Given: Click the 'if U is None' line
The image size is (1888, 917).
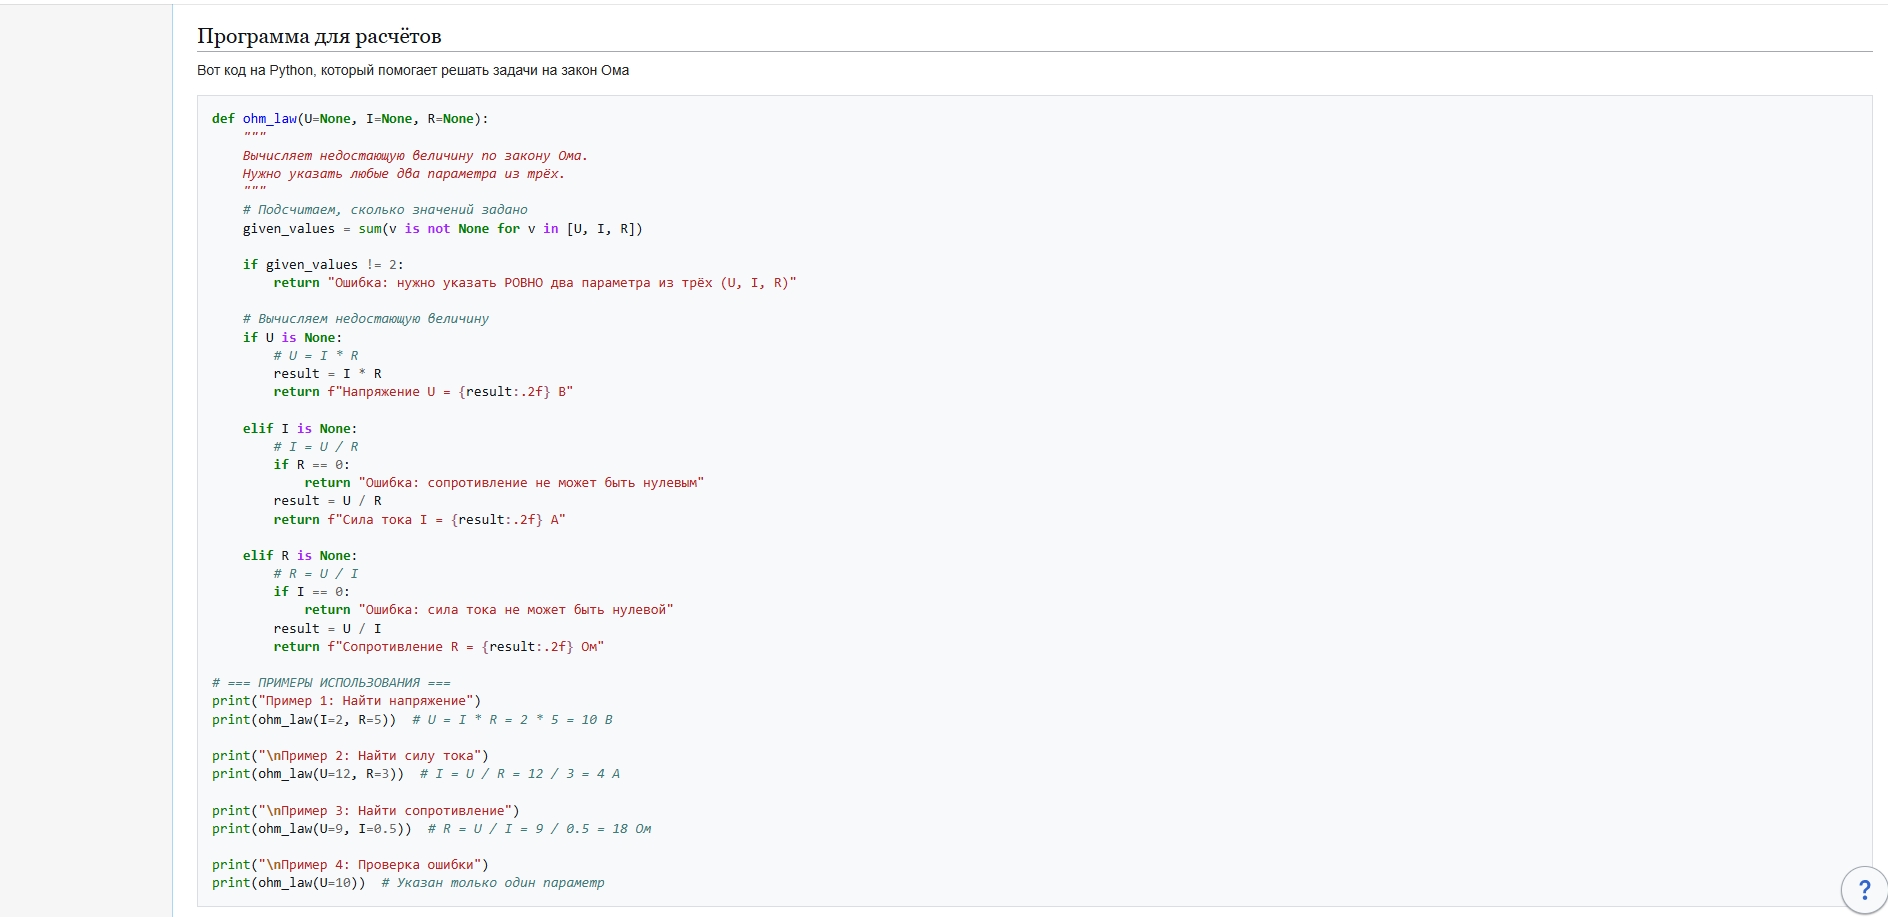Looking at the screenshot, I should [x=292, y=338].
